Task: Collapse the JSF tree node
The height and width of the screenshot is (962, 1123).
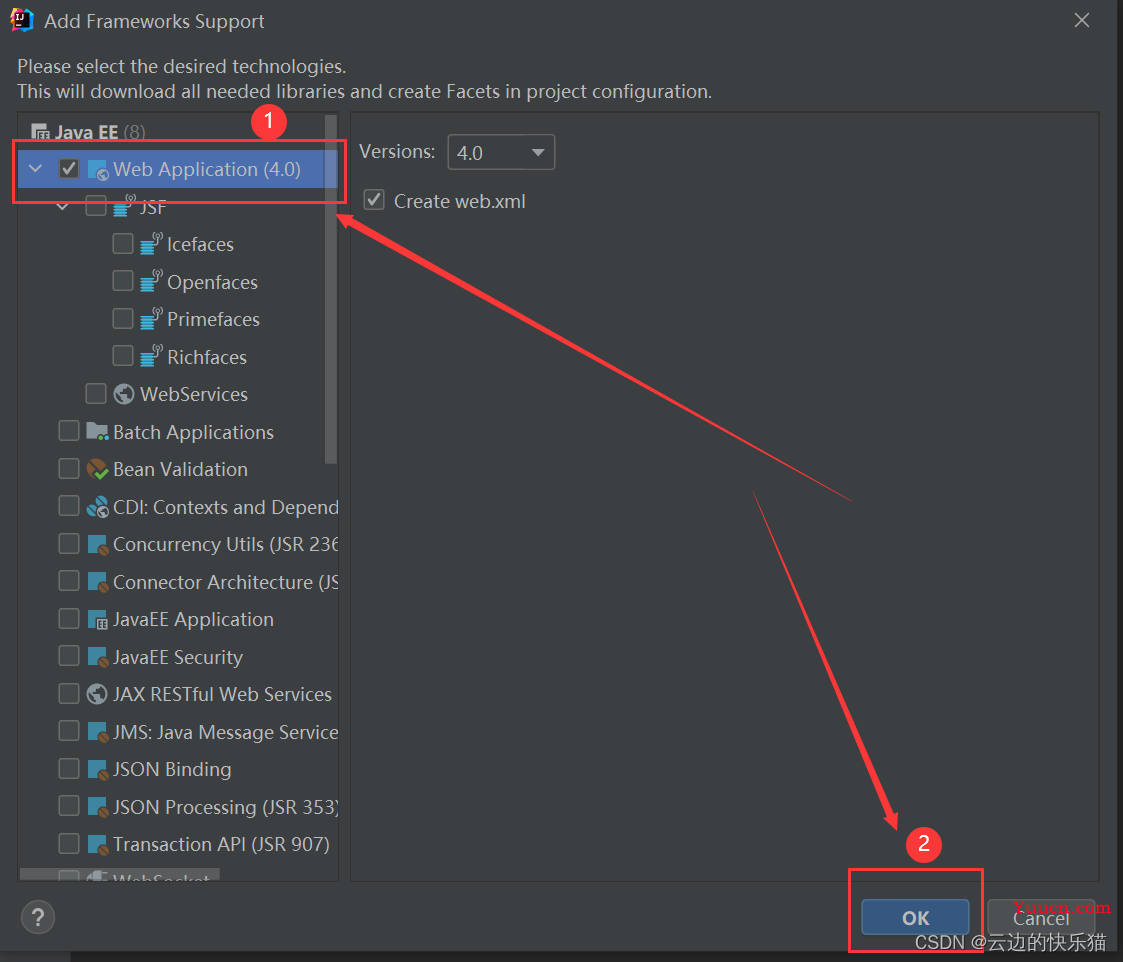Action: (63, 207)
